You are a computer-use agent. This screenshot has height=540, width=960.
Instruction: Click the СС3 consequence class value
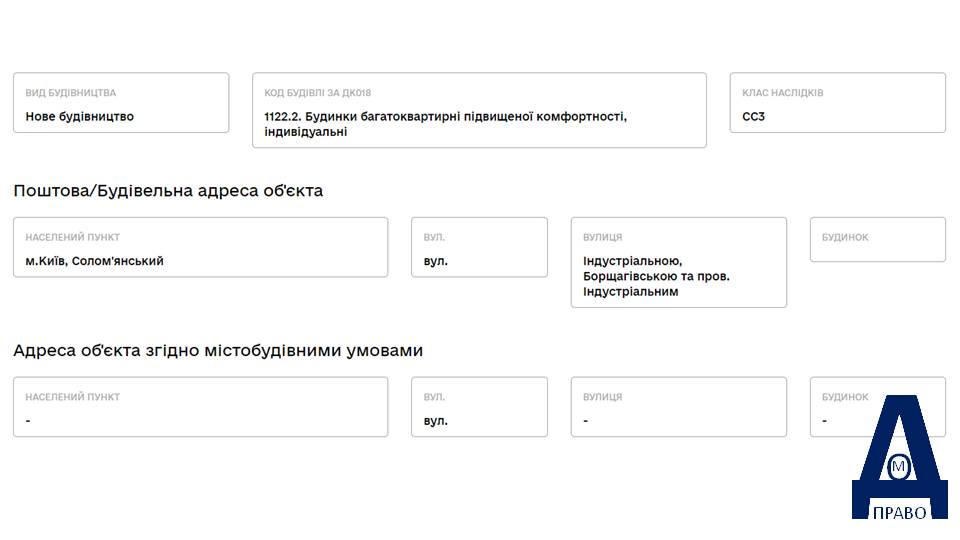click(754, 116)
